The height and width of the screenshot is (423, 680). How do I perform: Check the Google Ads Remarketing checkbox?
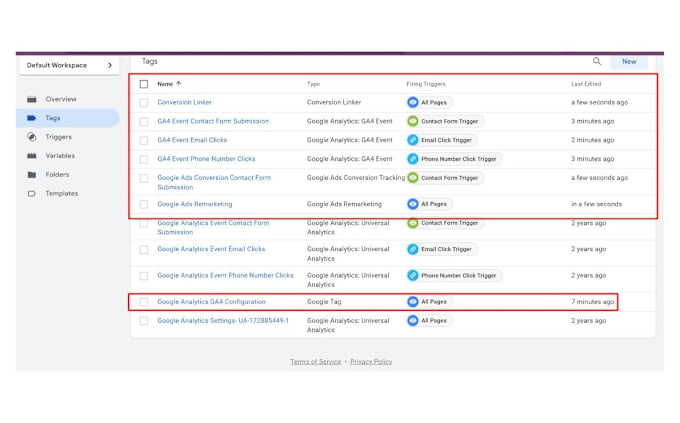coord(144,204)
